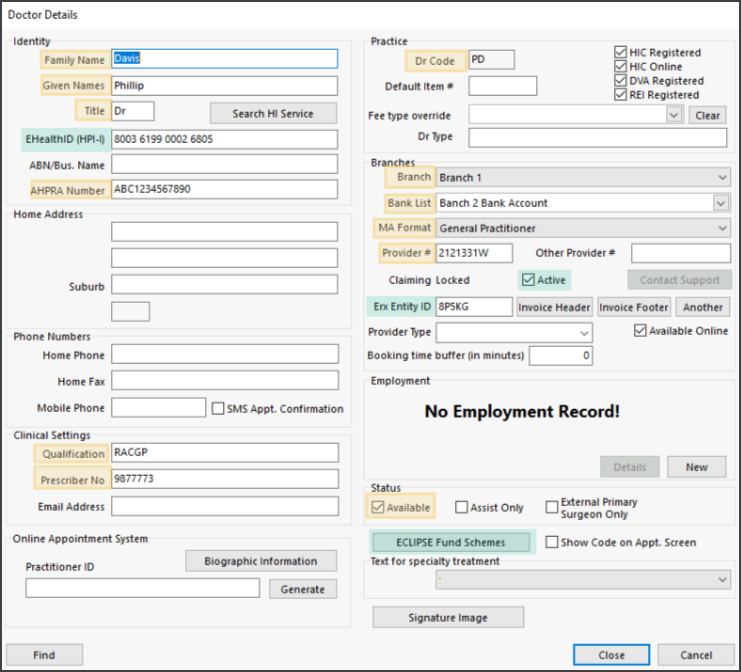Uncheck the DVA Registered checkbox

coord(621,80)
